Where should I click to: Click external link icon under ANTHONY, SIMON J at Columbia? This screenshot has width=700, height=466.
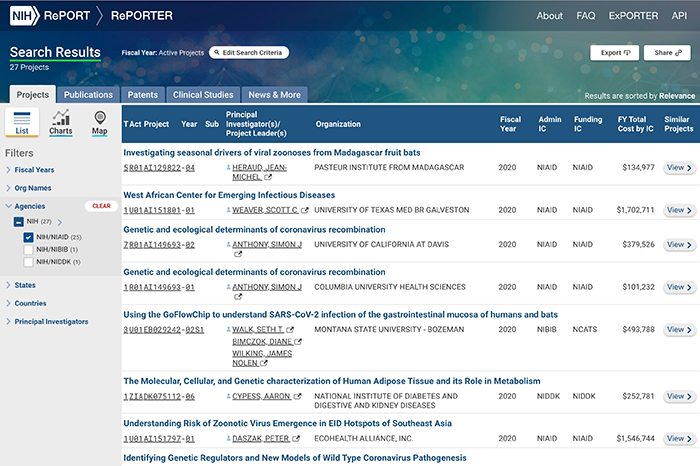point(238,296)
